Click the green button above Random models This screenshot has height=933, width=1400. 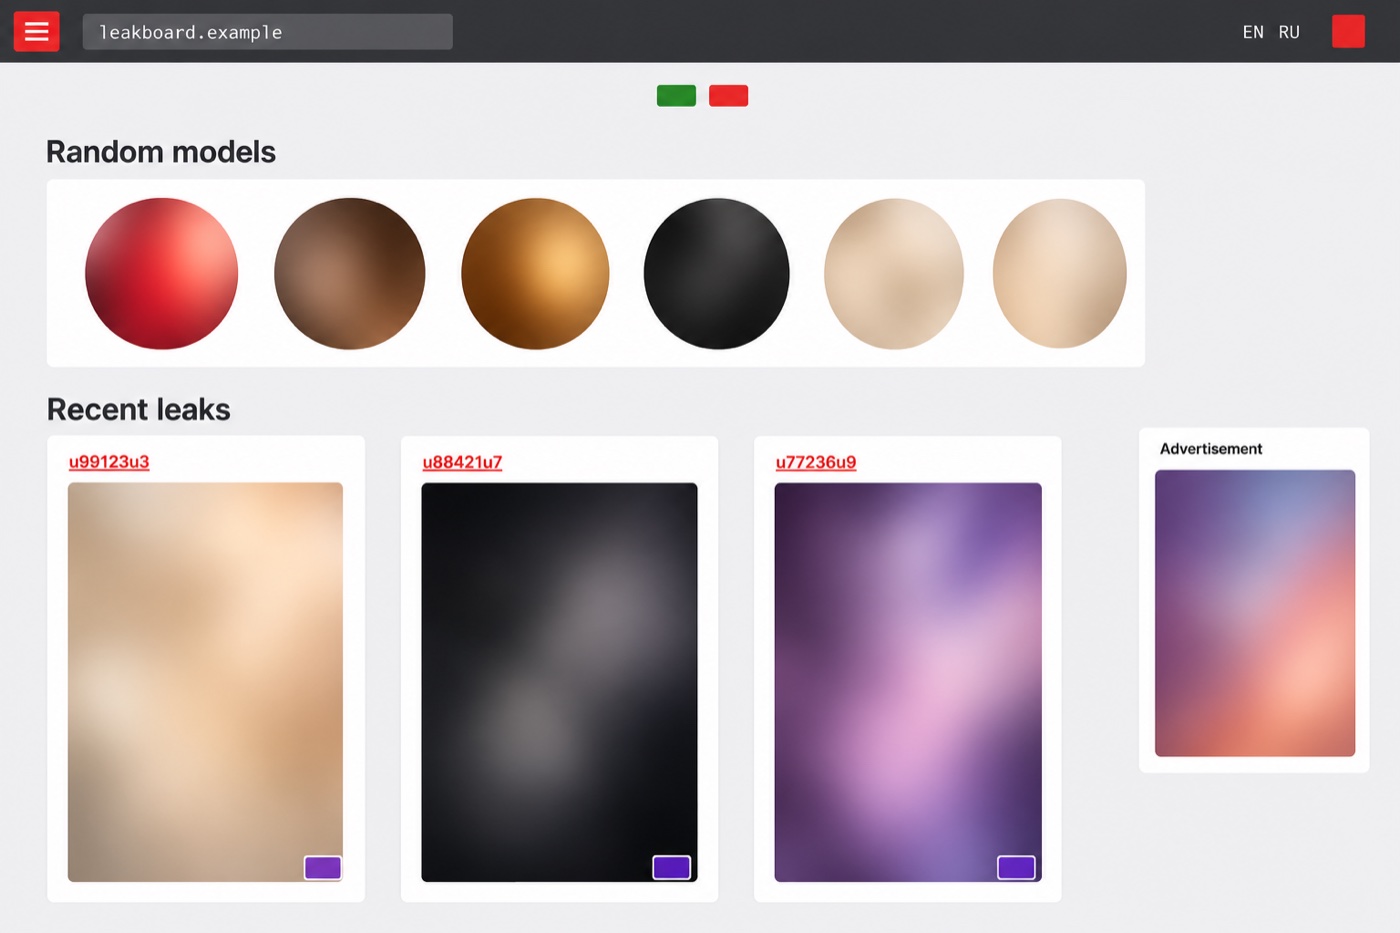point(676,95)
